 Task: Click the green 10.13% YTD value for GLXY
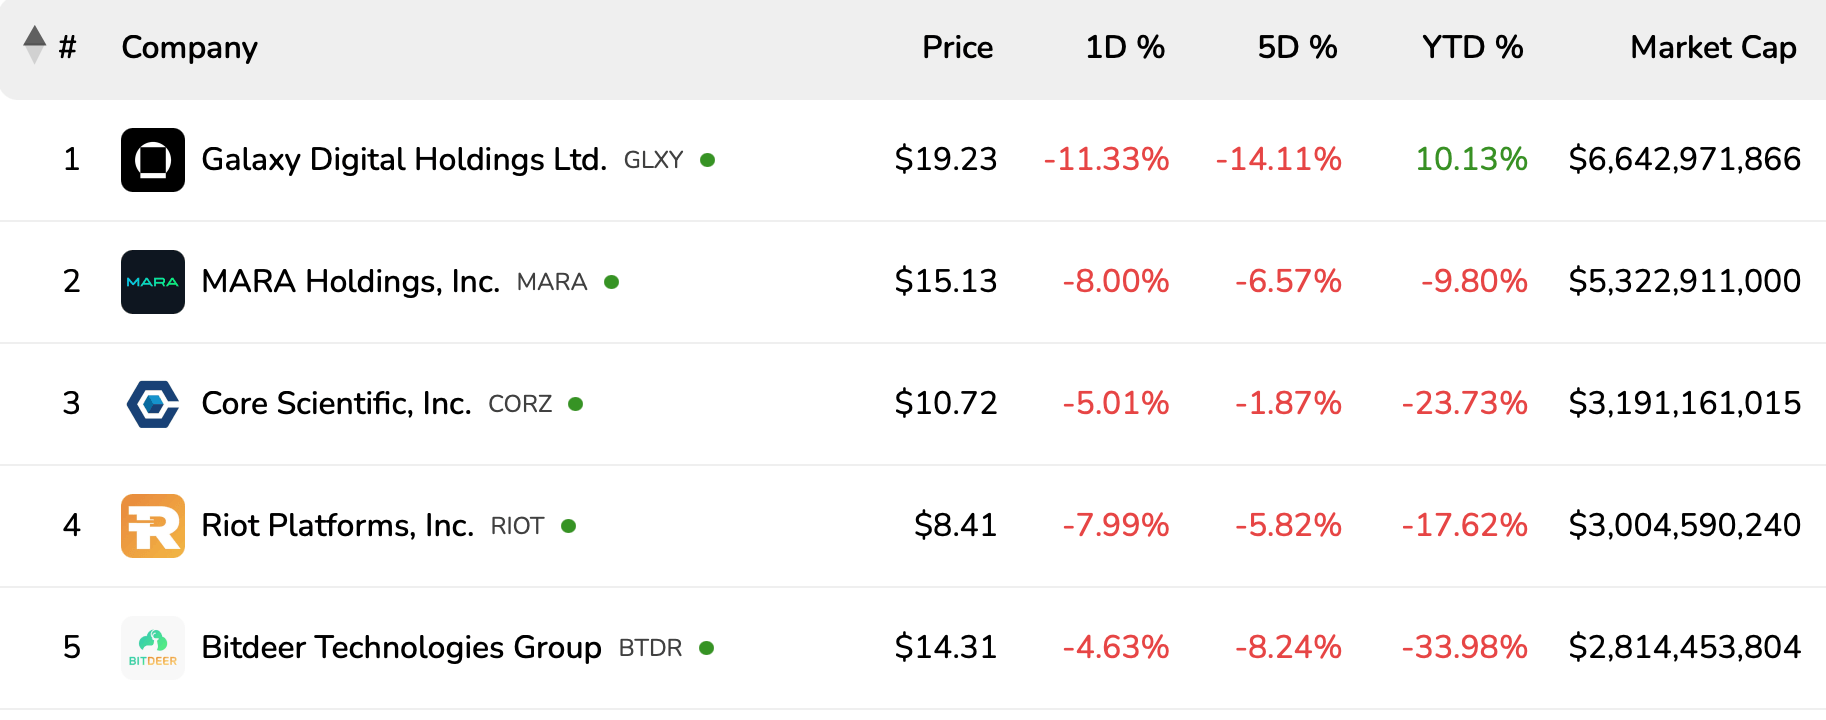pos(1471,158)
